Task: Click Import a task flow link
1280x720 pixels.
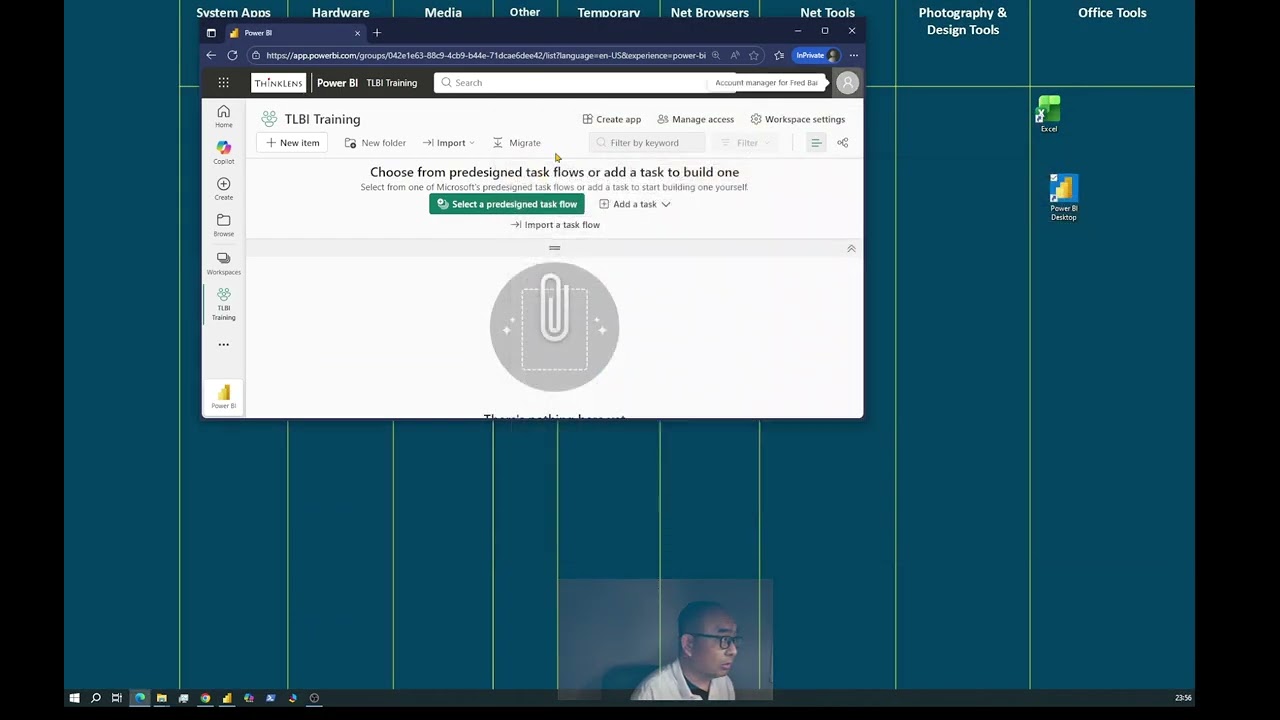Action: pos(555,225)
